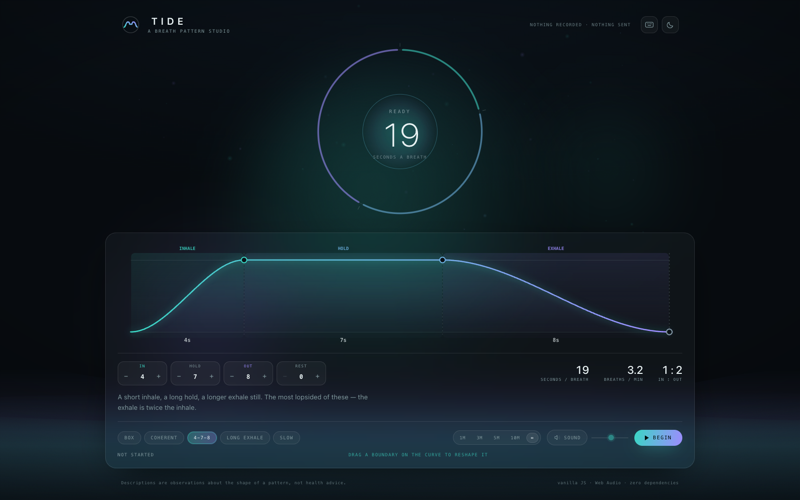Click the EXHALE label above the curve
Screen dimensions: 800x500
point(556,248)
